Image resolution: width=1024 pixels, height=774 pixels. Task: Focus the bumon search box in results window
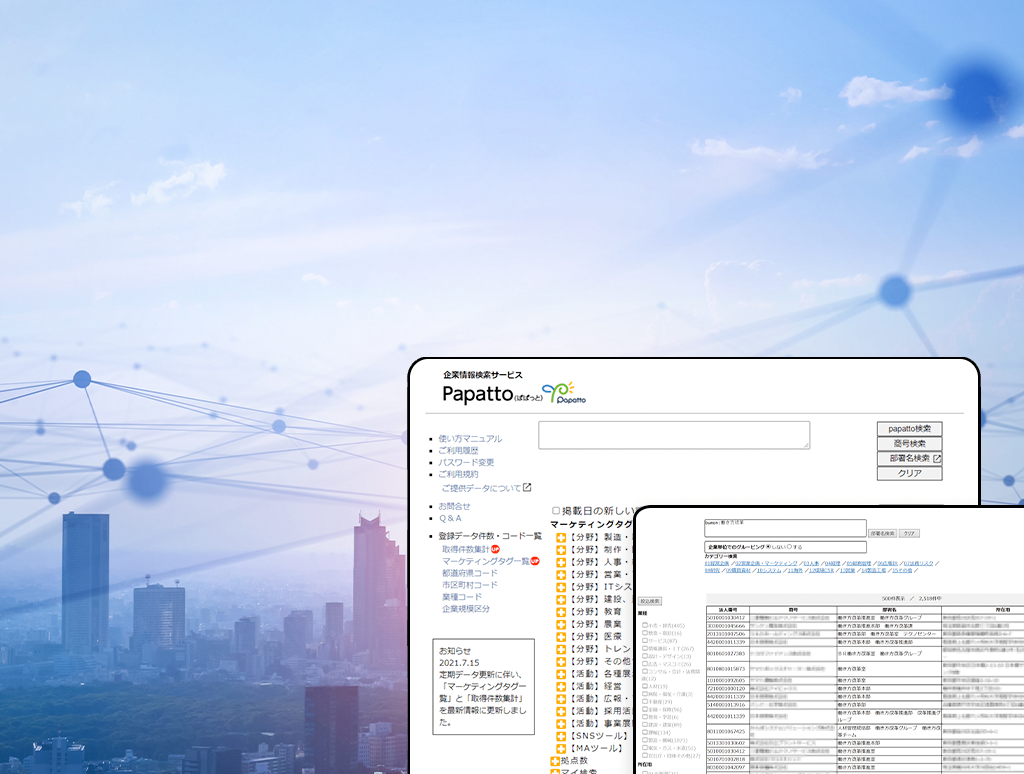coord(785,528)
